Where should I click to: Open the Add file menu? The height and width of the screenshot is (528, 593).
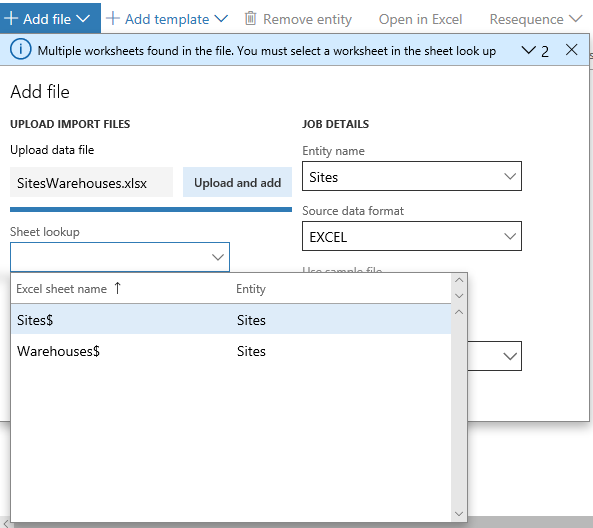click(x=50, y=18)
